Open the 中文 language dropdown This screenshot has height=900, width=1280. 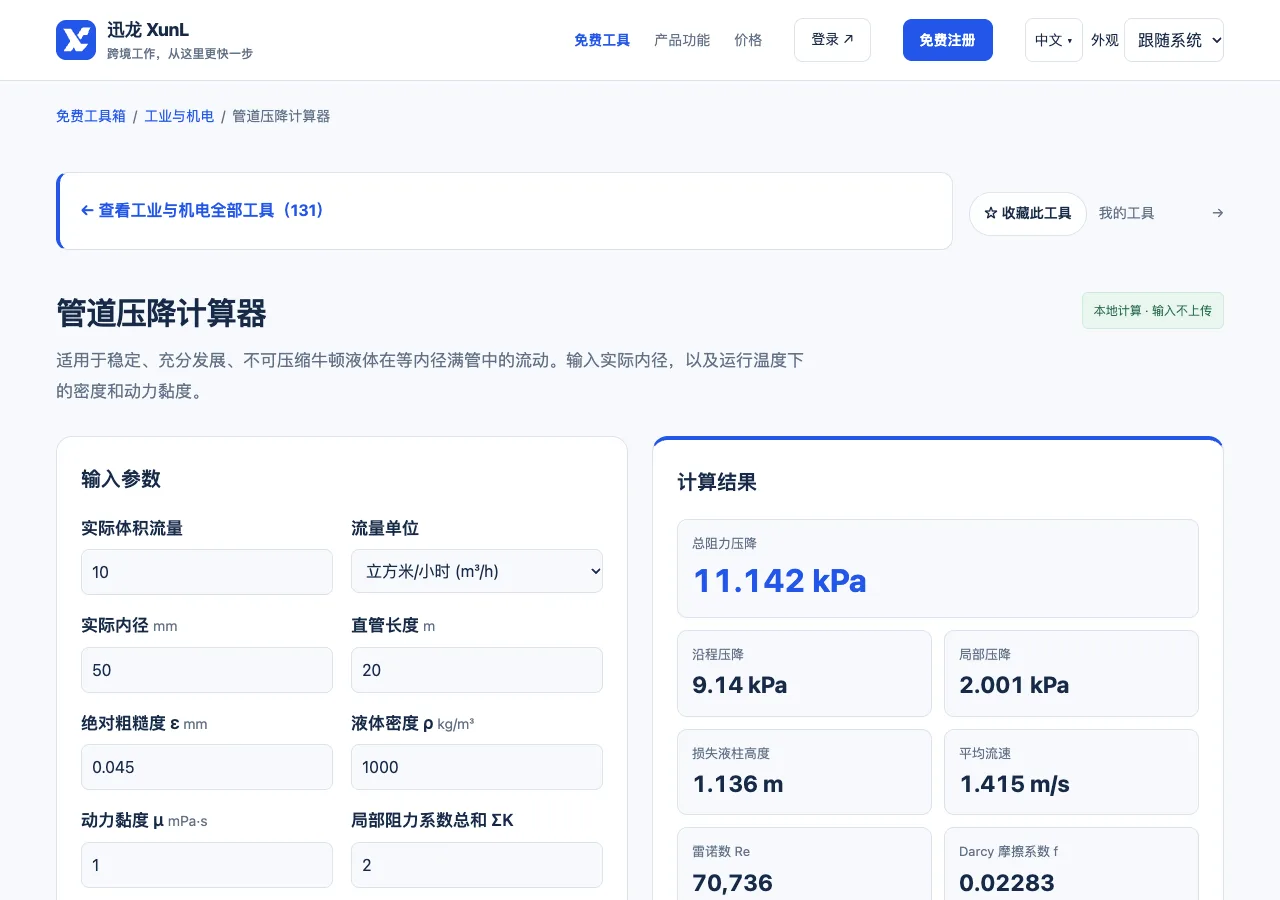[x=1053, y=40]
